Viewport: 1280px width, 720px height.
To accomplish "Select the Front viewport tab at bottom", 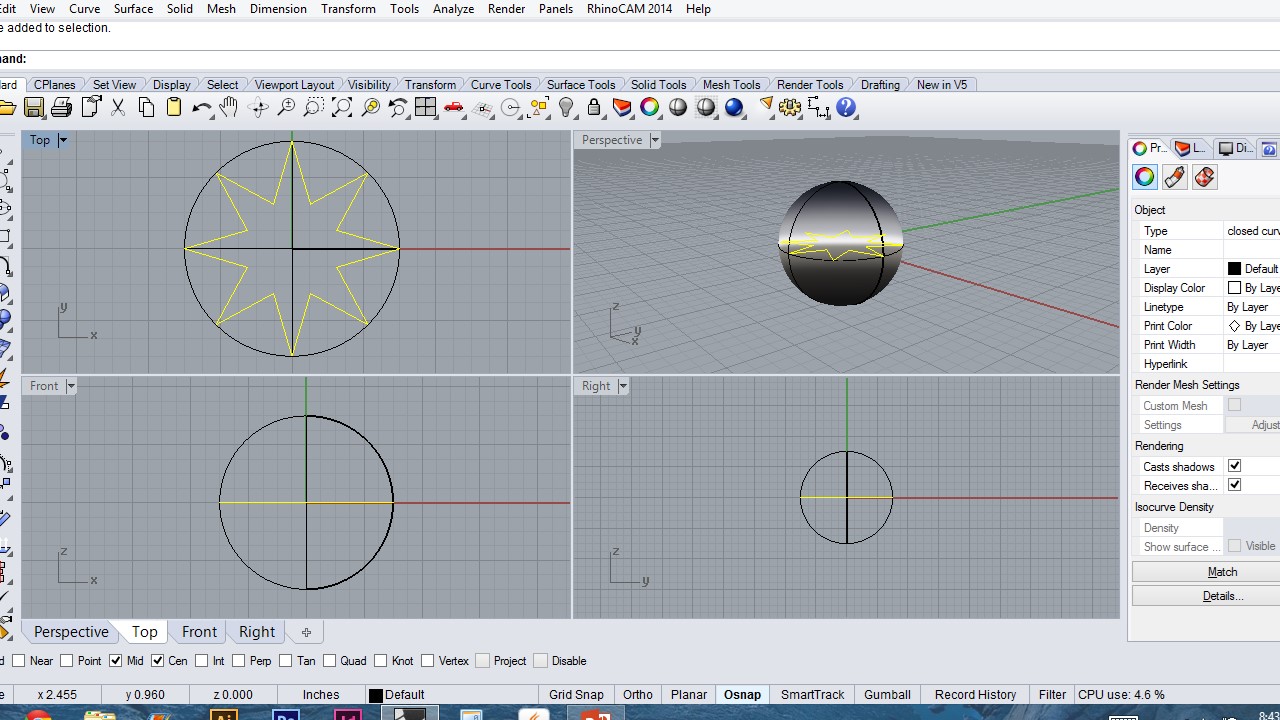I will [x=199, y=632].
